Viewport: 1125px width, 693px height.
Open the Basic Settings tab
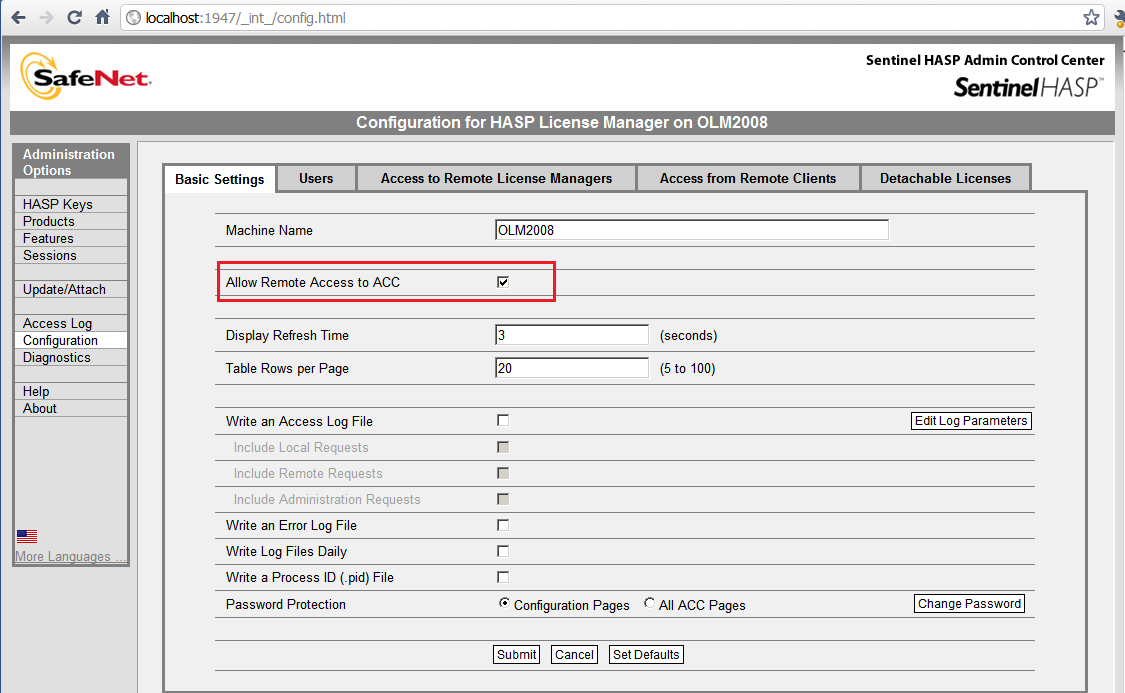(220, 179)
